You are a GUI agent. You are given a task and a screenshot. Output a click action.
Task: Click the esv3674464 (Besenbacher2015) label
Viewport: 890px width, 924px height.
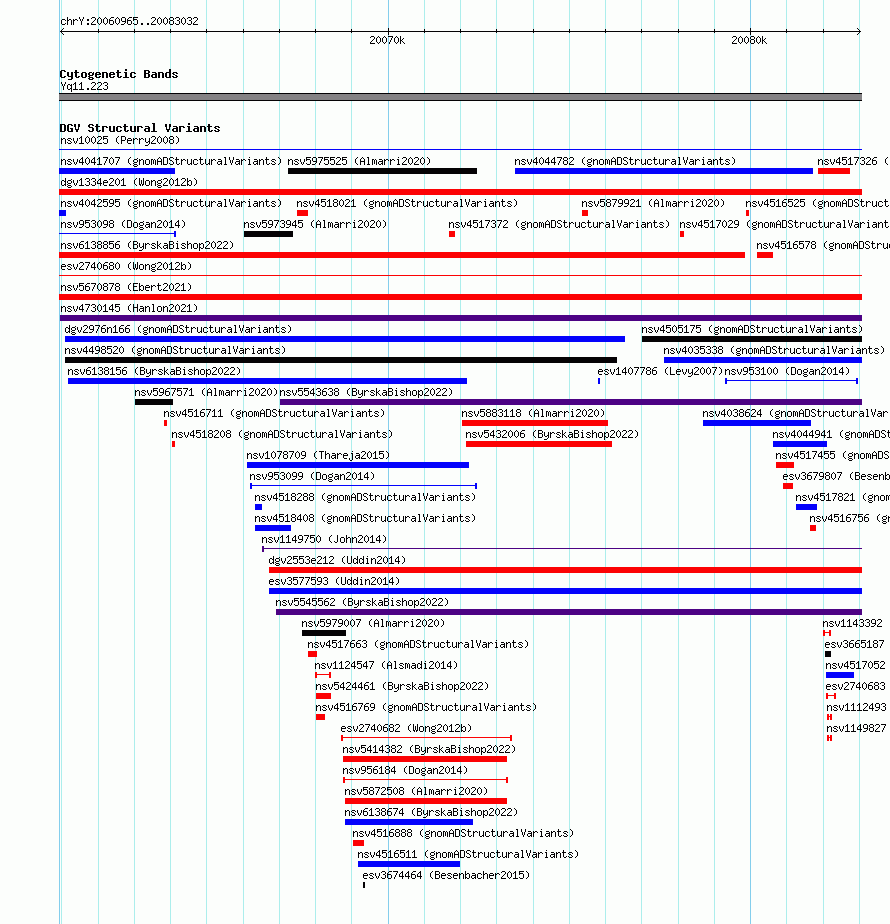[x=446, y=876]
